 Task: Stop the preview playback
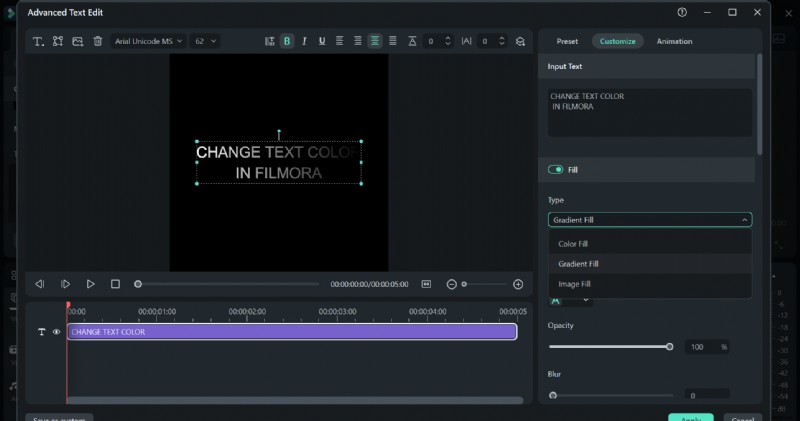115,284
